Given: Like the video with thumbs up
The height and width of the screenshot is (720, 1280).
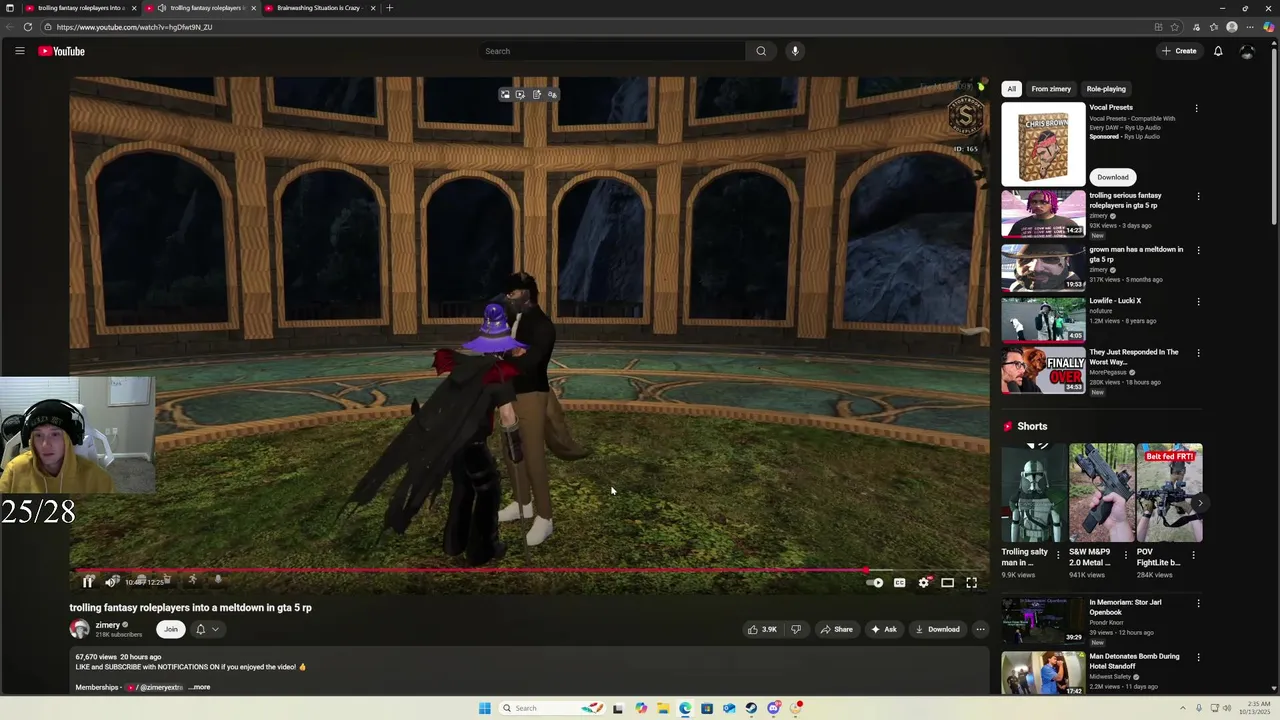Looking at the screenshot, I should point(762,629).
